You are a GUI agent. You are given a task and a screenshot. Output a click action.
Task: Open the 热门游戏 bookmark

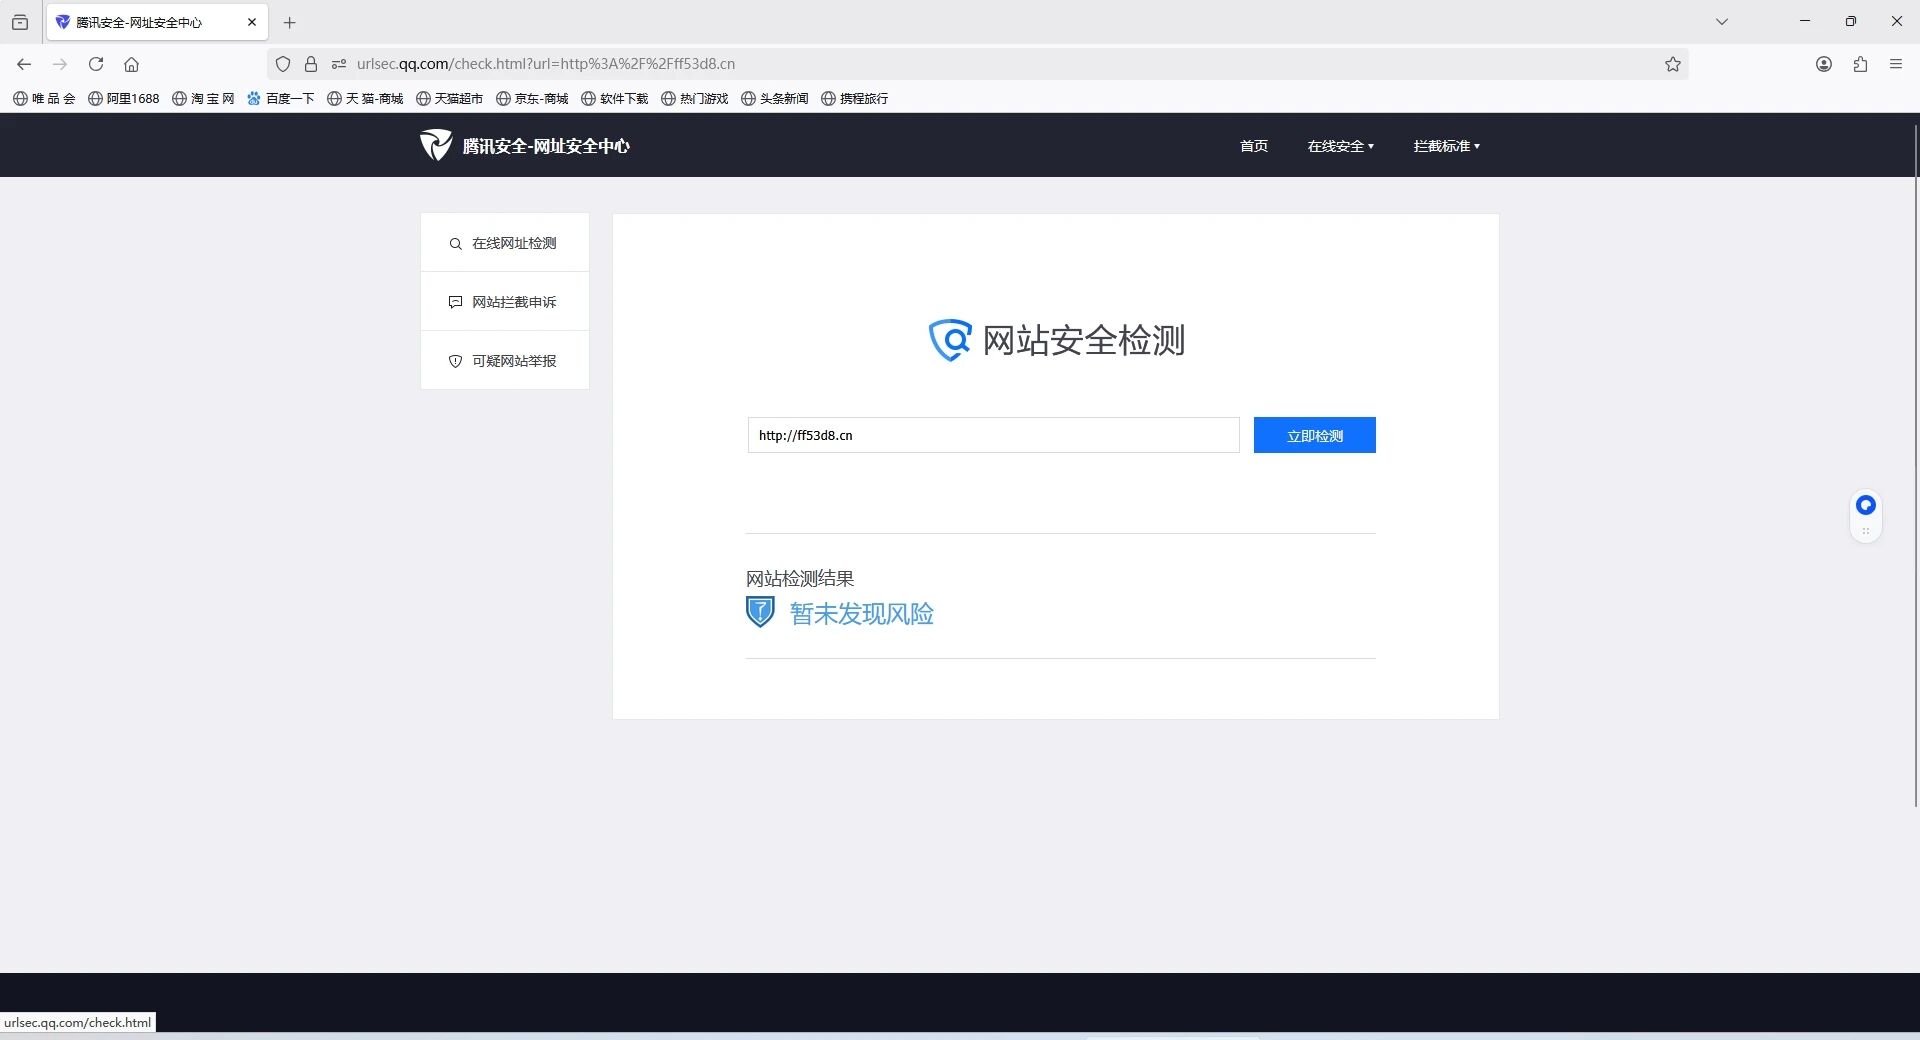click(x=695, y=98)
